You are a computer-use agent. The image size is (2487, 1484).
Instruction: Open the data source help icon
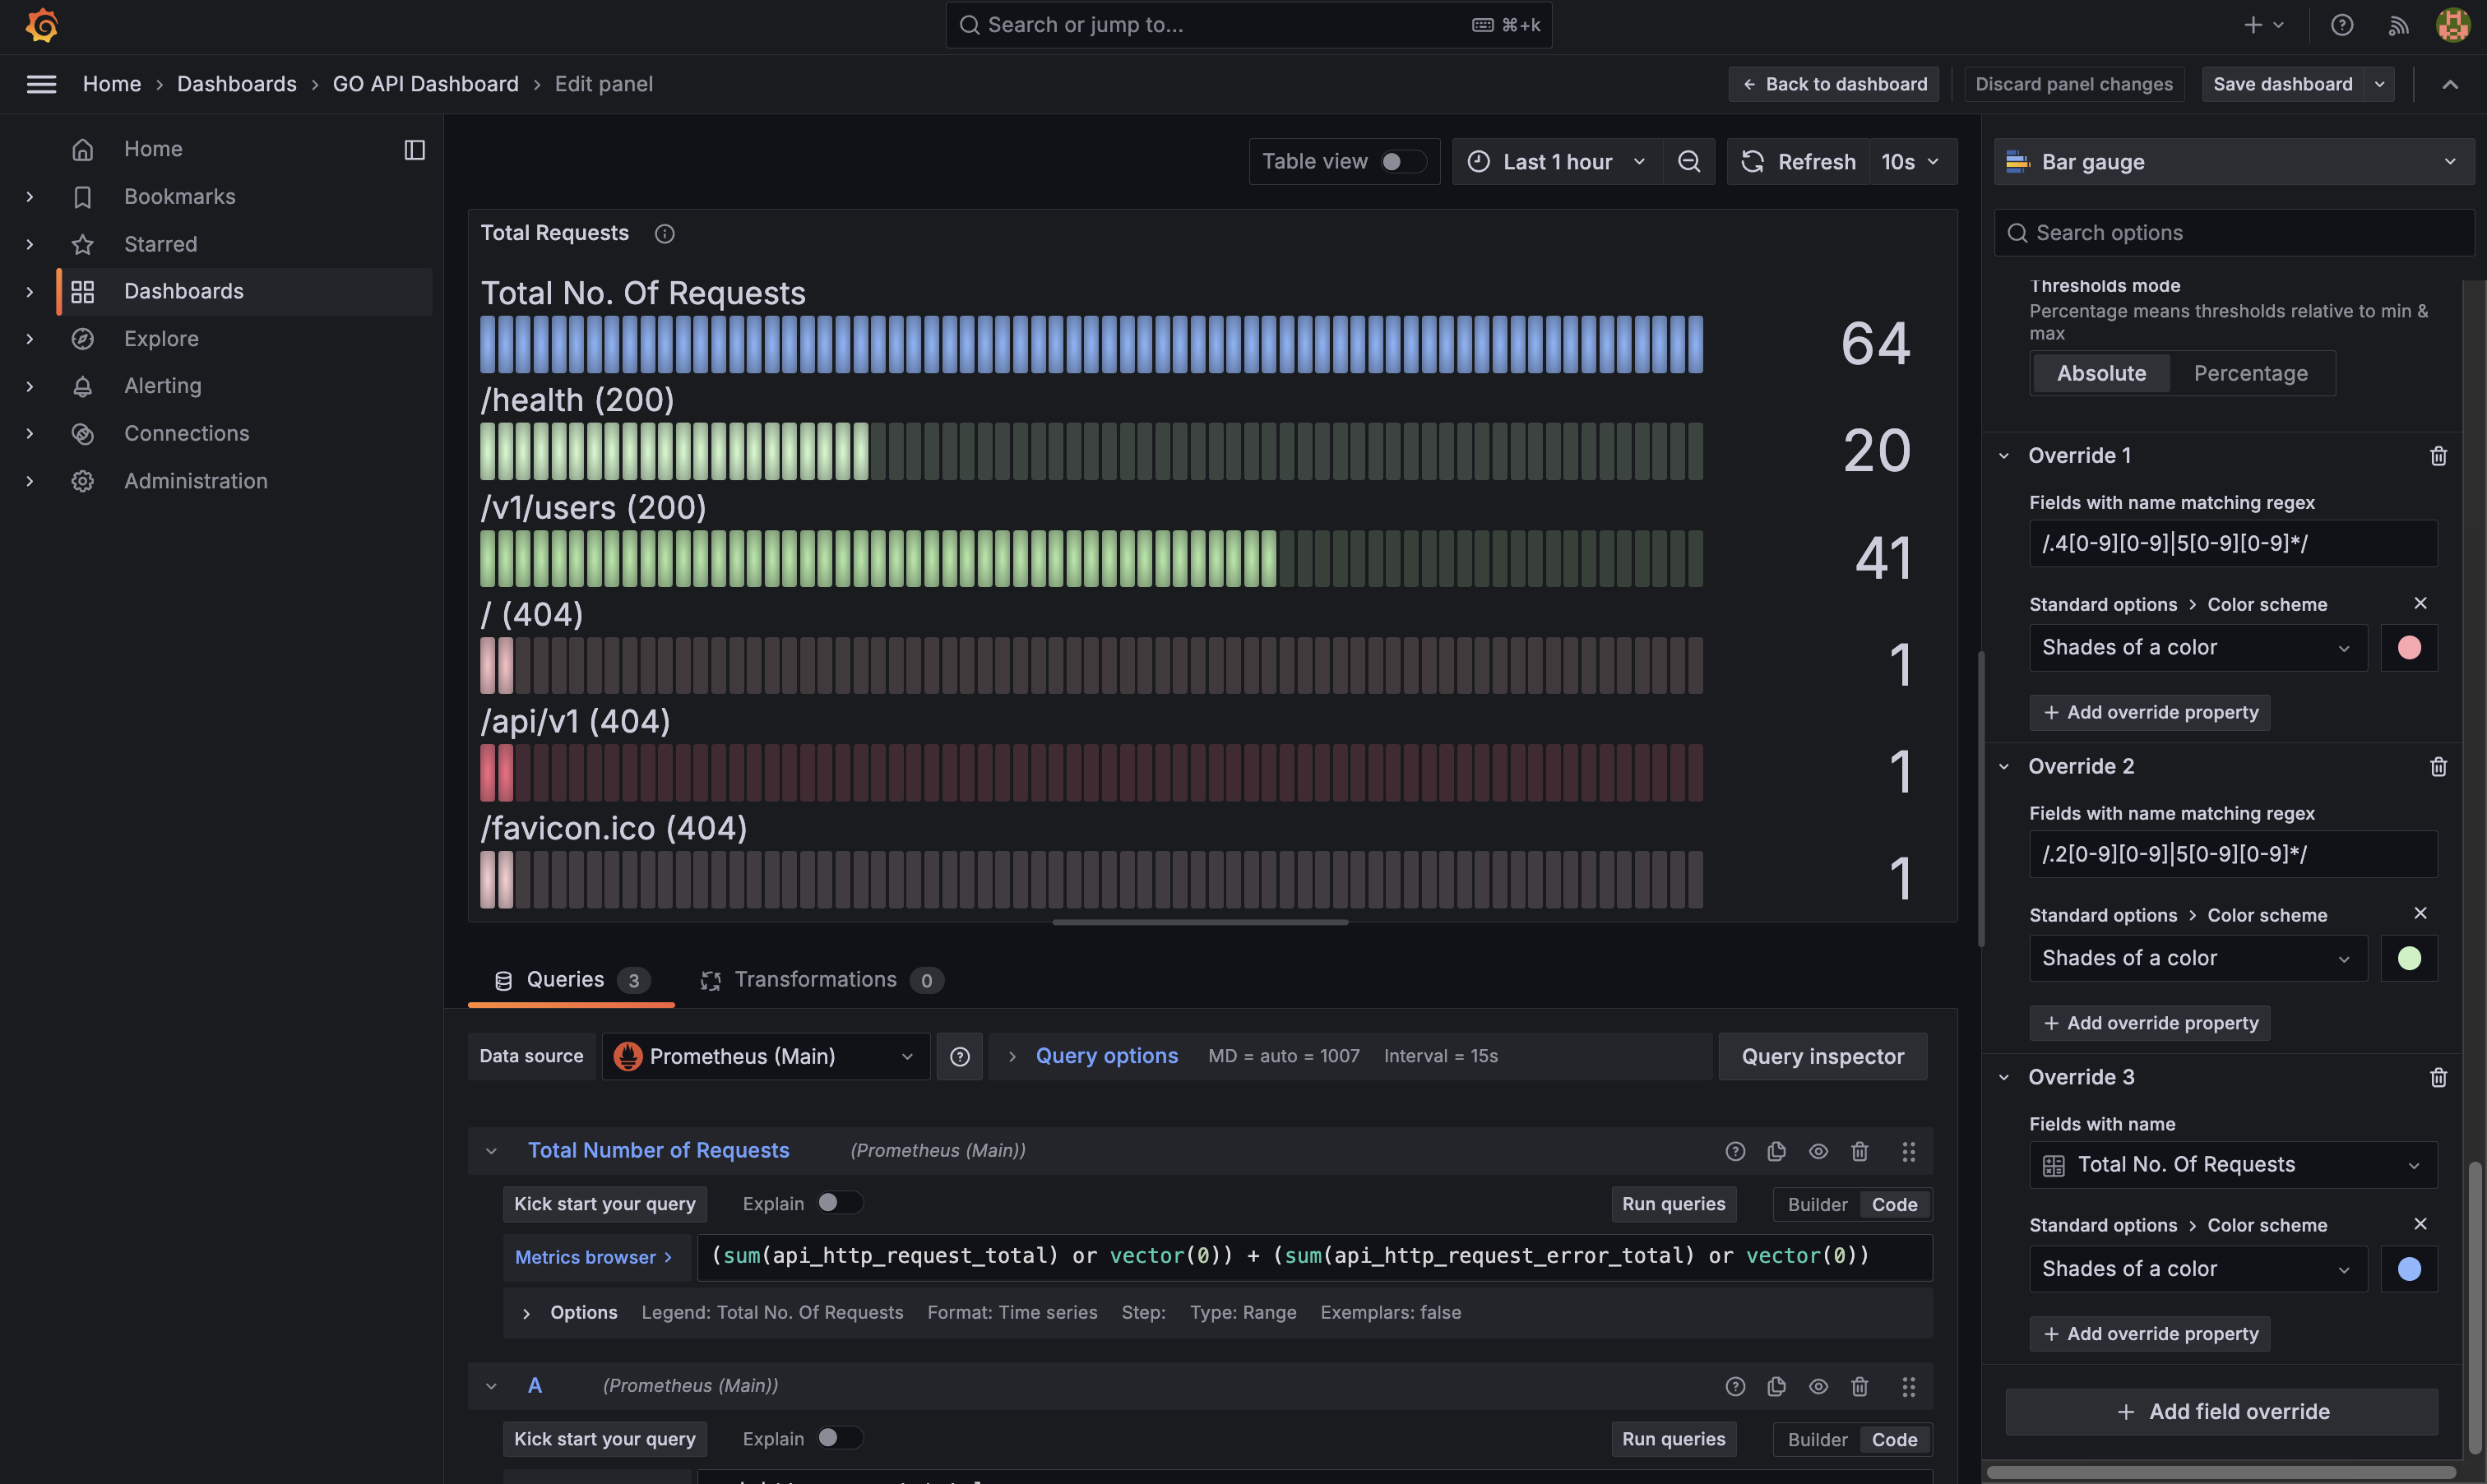coord(959,1057)
